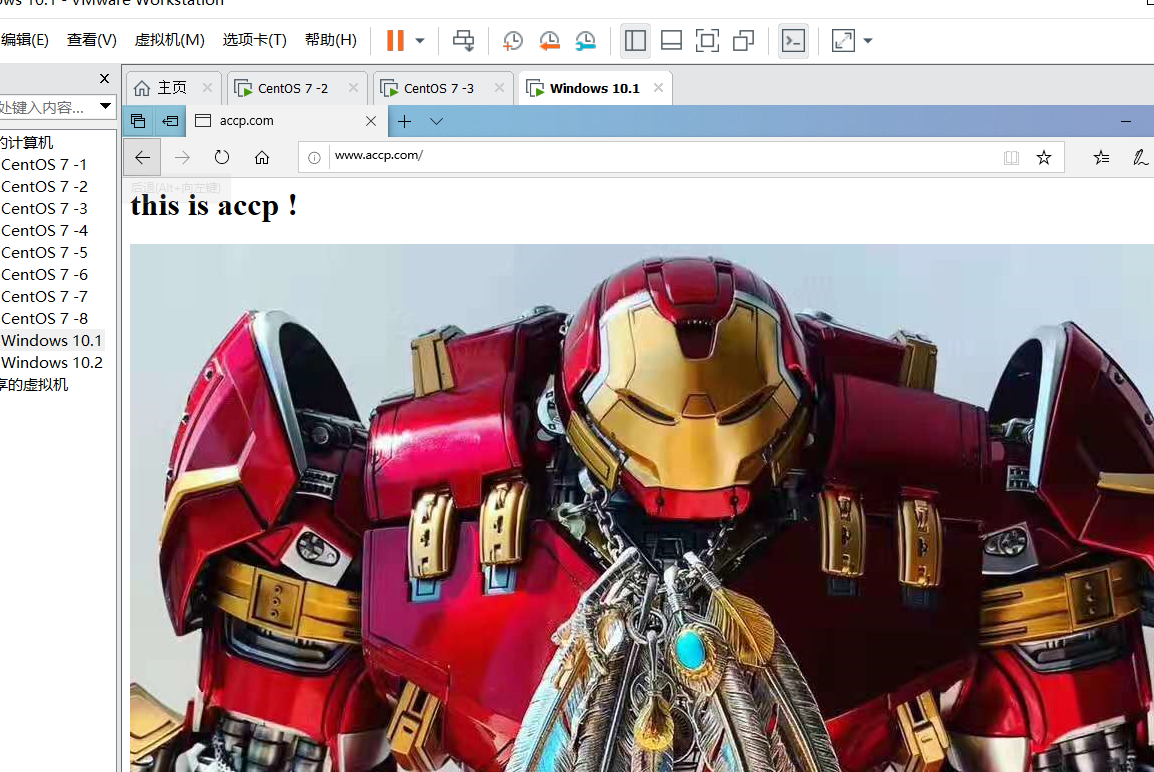Close the CentOS 7 -2 tab
Image resolution: width=1154 pixels, height=772 pixels.
[353, 88]
